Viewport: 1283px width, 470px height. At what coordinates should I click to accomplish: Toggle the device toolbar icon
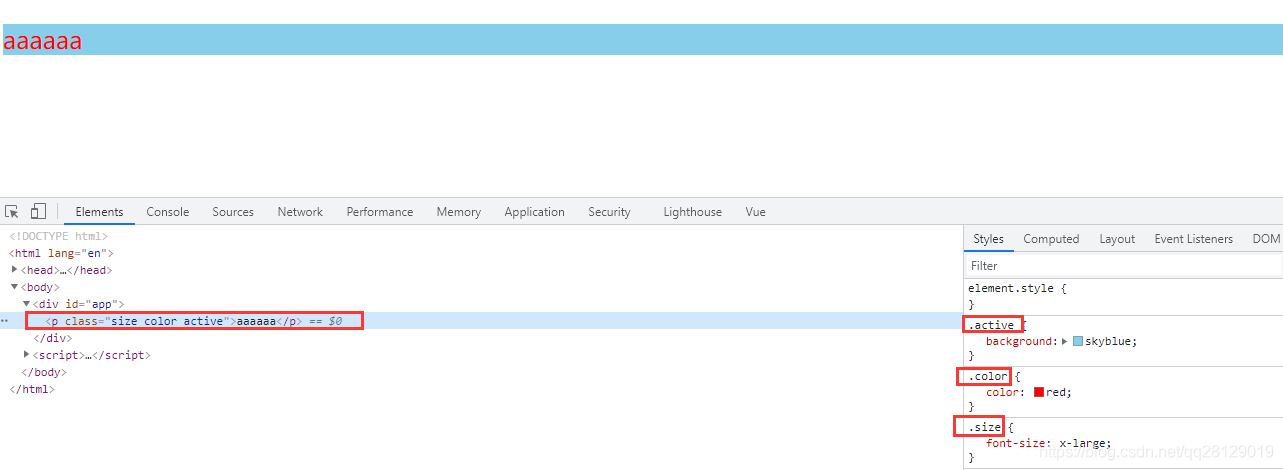tap(38, 211)
